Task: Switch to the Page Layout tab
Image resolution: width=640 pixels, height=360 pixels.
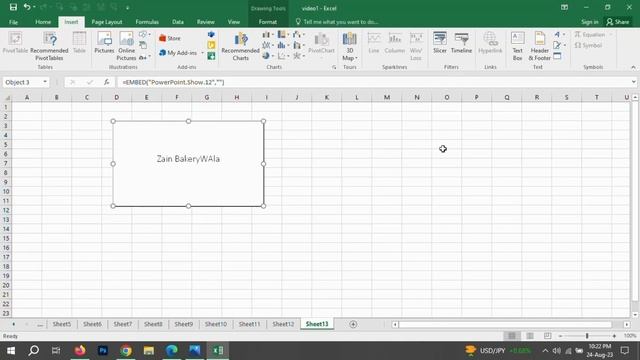Action: pos(107,22)
